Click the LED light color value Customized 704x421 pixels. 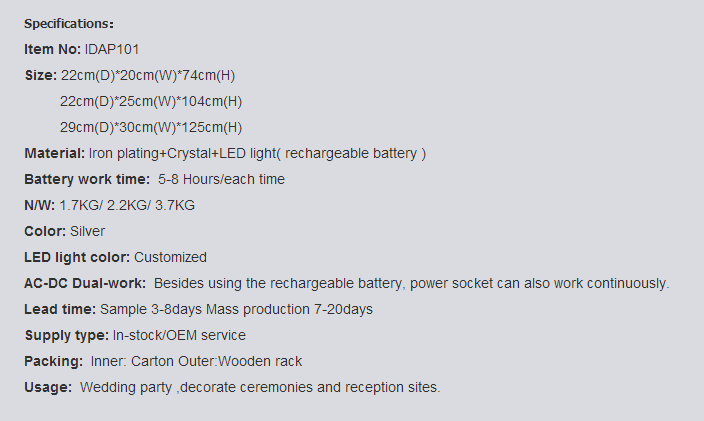click(170, 258)
